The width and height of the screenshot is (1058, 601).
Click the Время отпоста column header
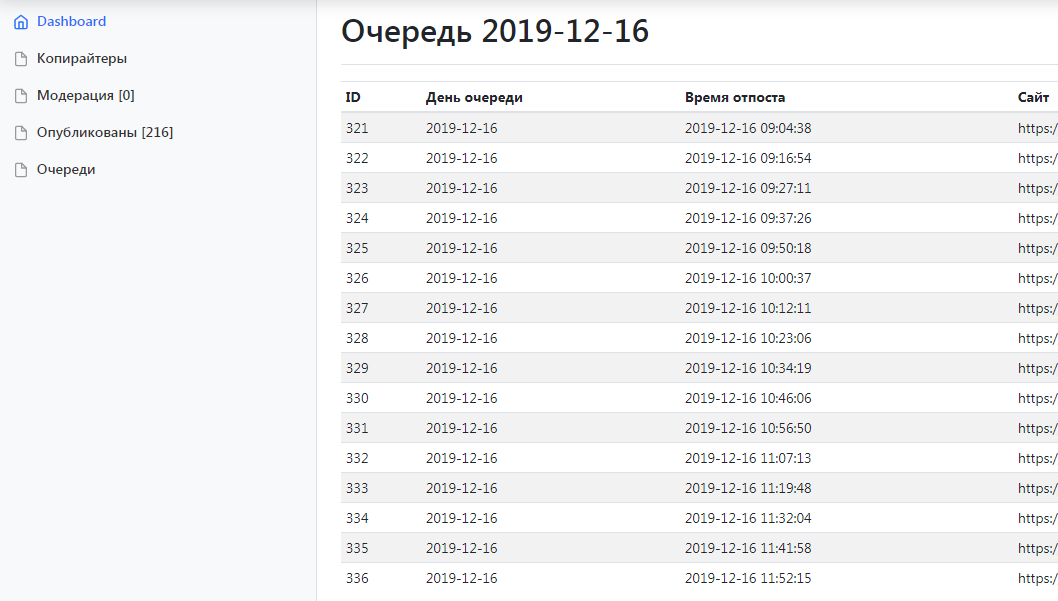point(735,98)
